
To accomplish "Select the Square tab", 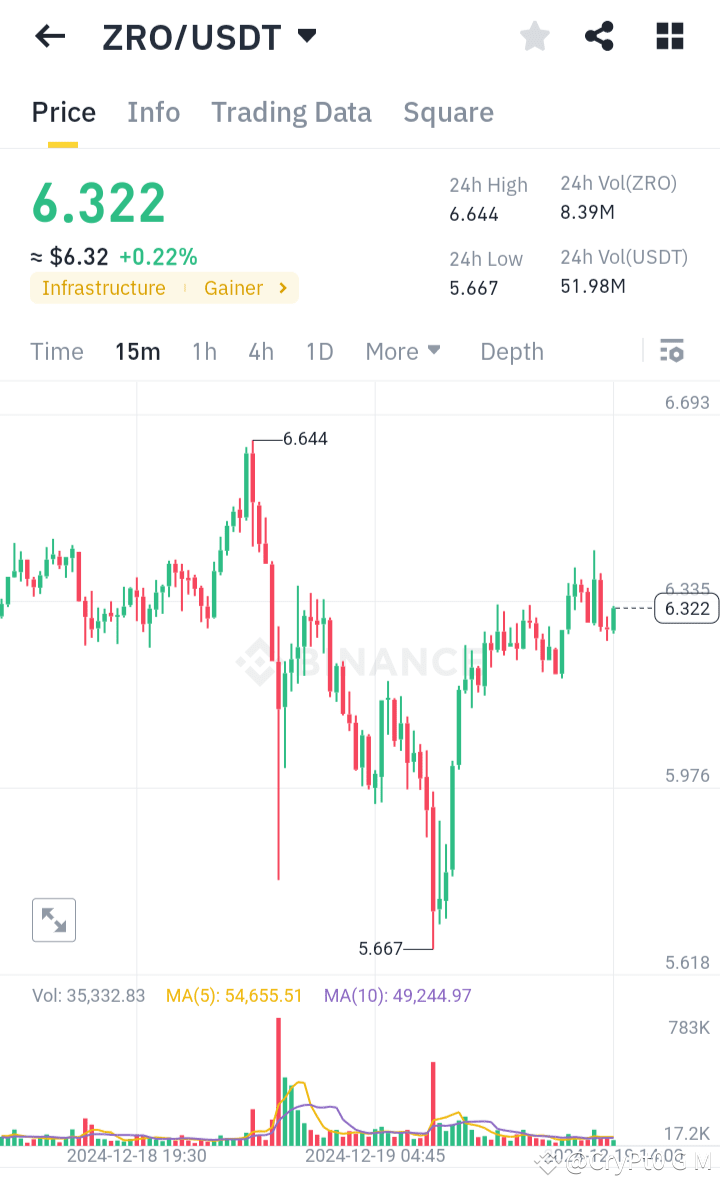I will (x=448, y=112).
